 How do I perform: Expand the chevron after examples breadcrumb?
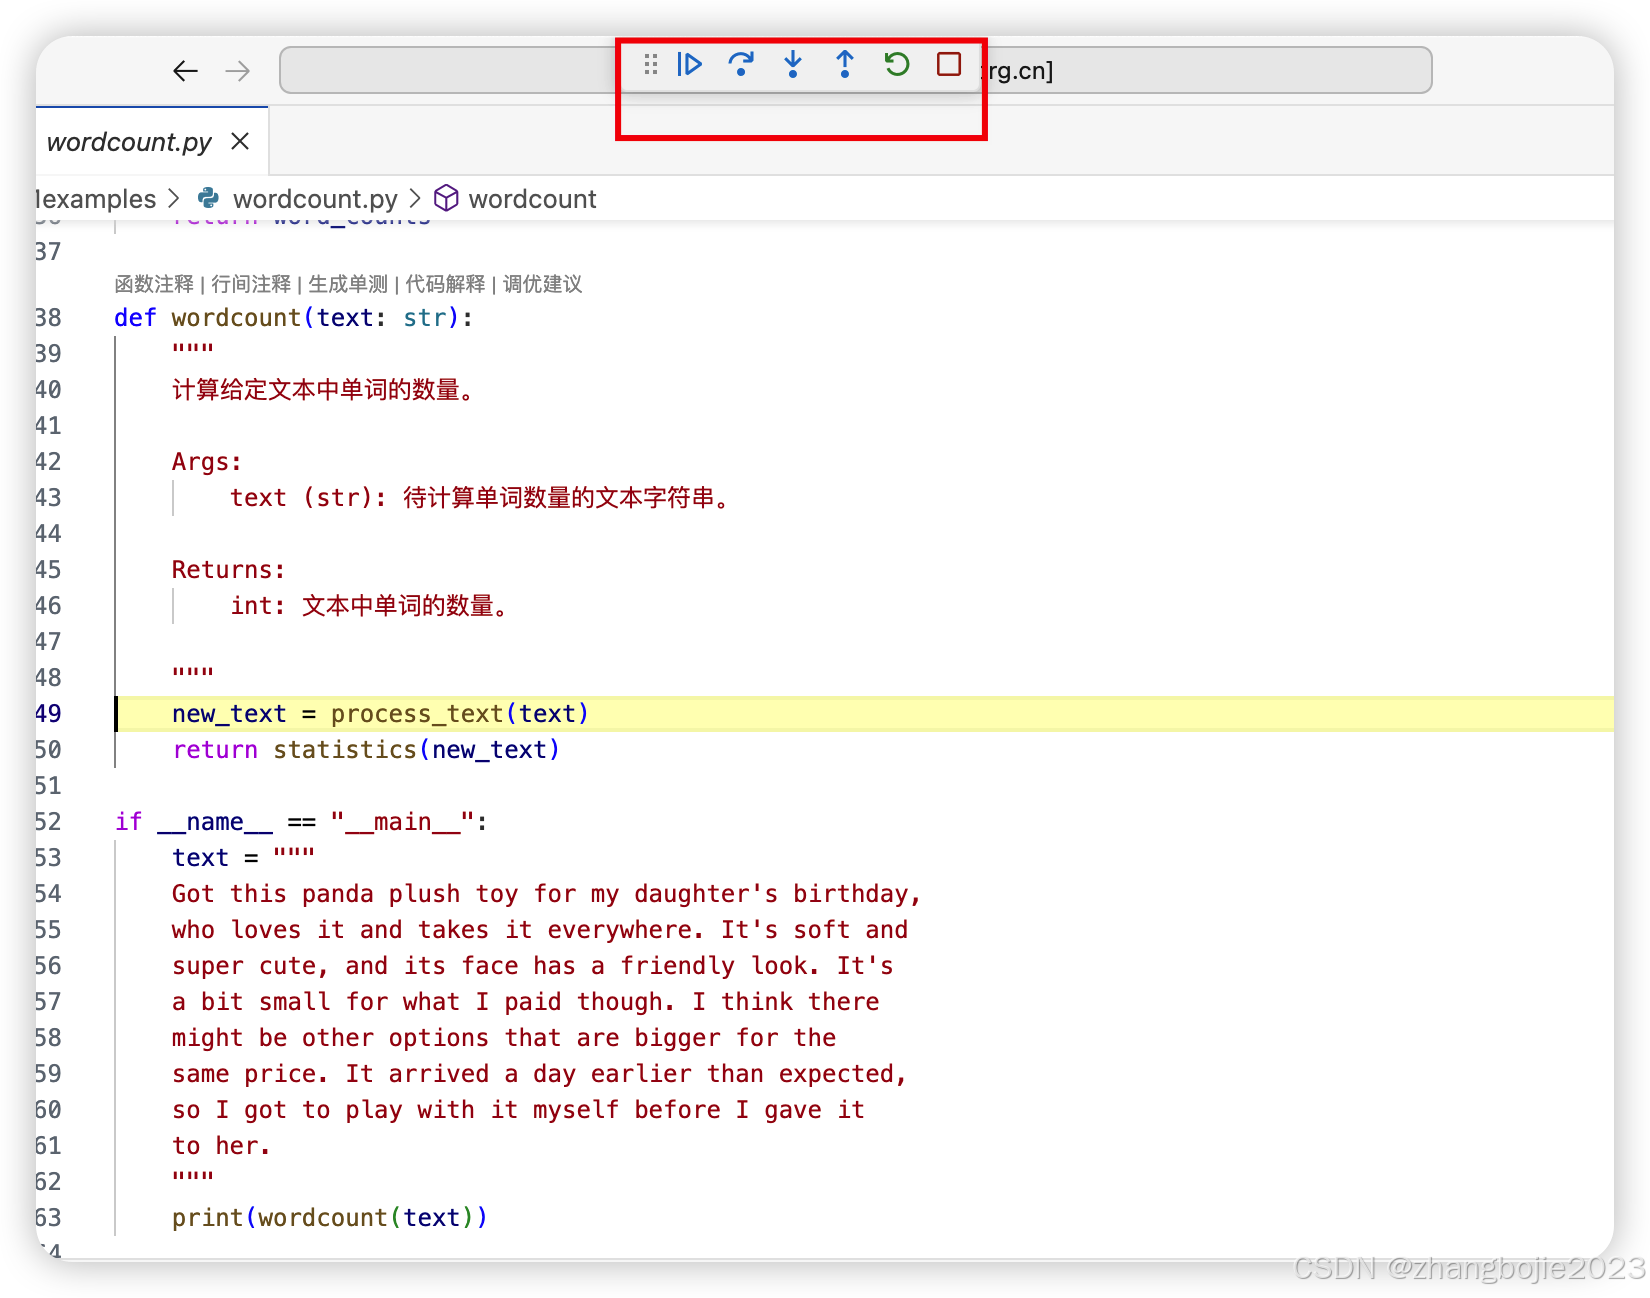pyautogui.click(x=174, y=199)
